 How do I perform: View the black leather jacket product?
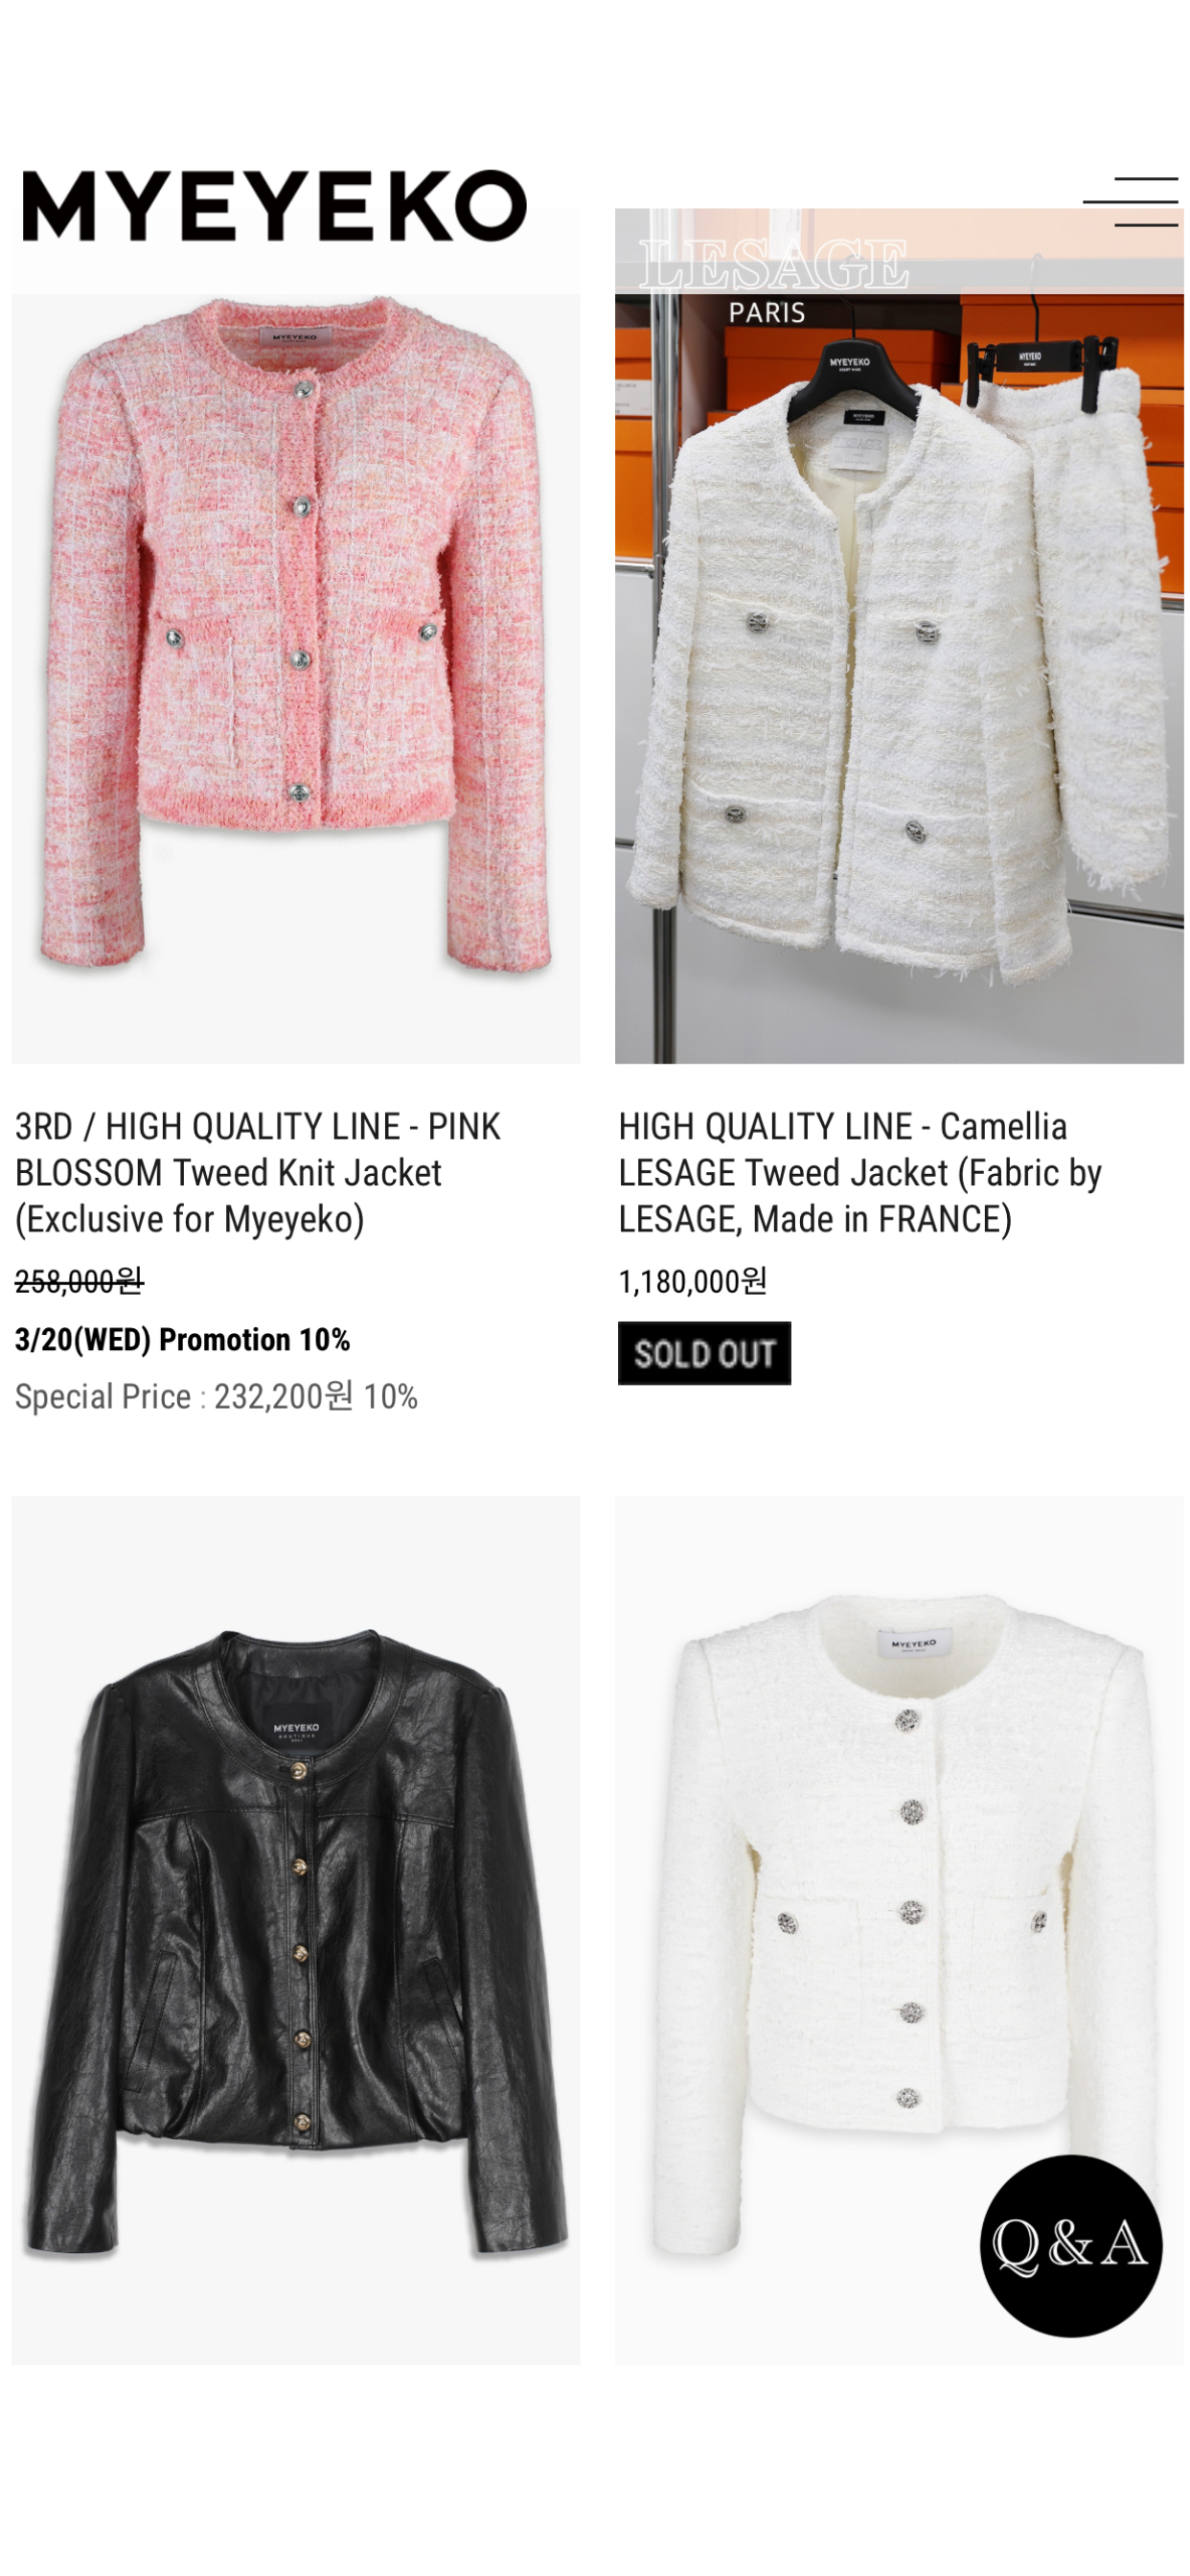(x=296, y=1930)
